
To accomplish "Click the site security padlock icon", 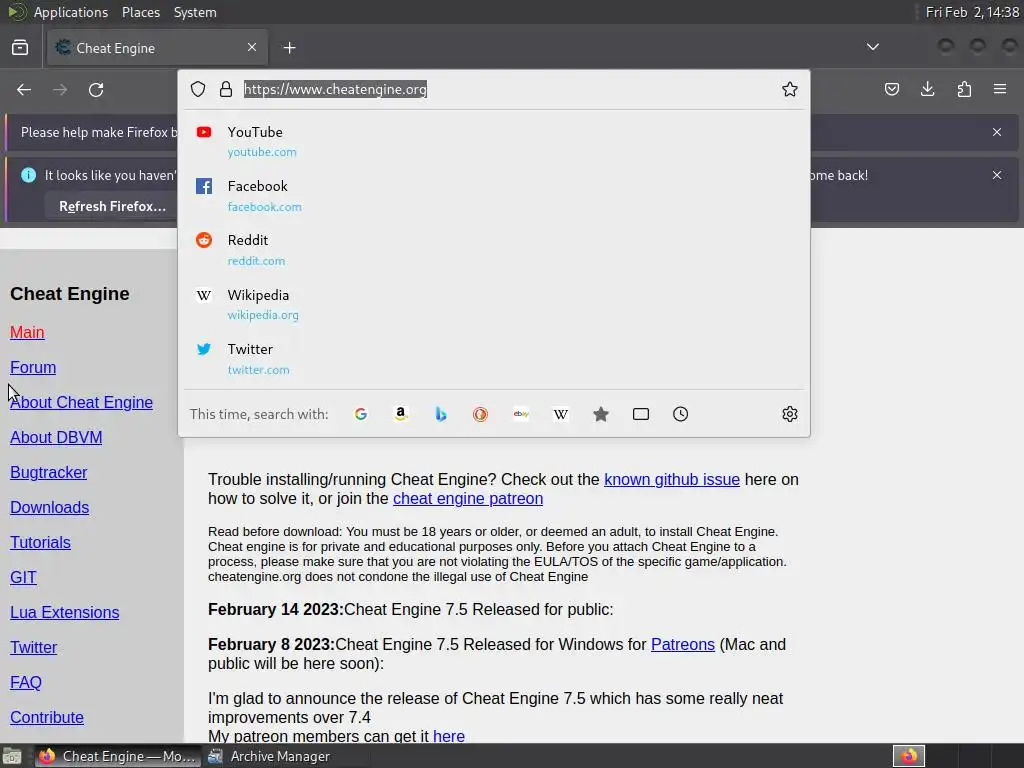I will point(226,89).
